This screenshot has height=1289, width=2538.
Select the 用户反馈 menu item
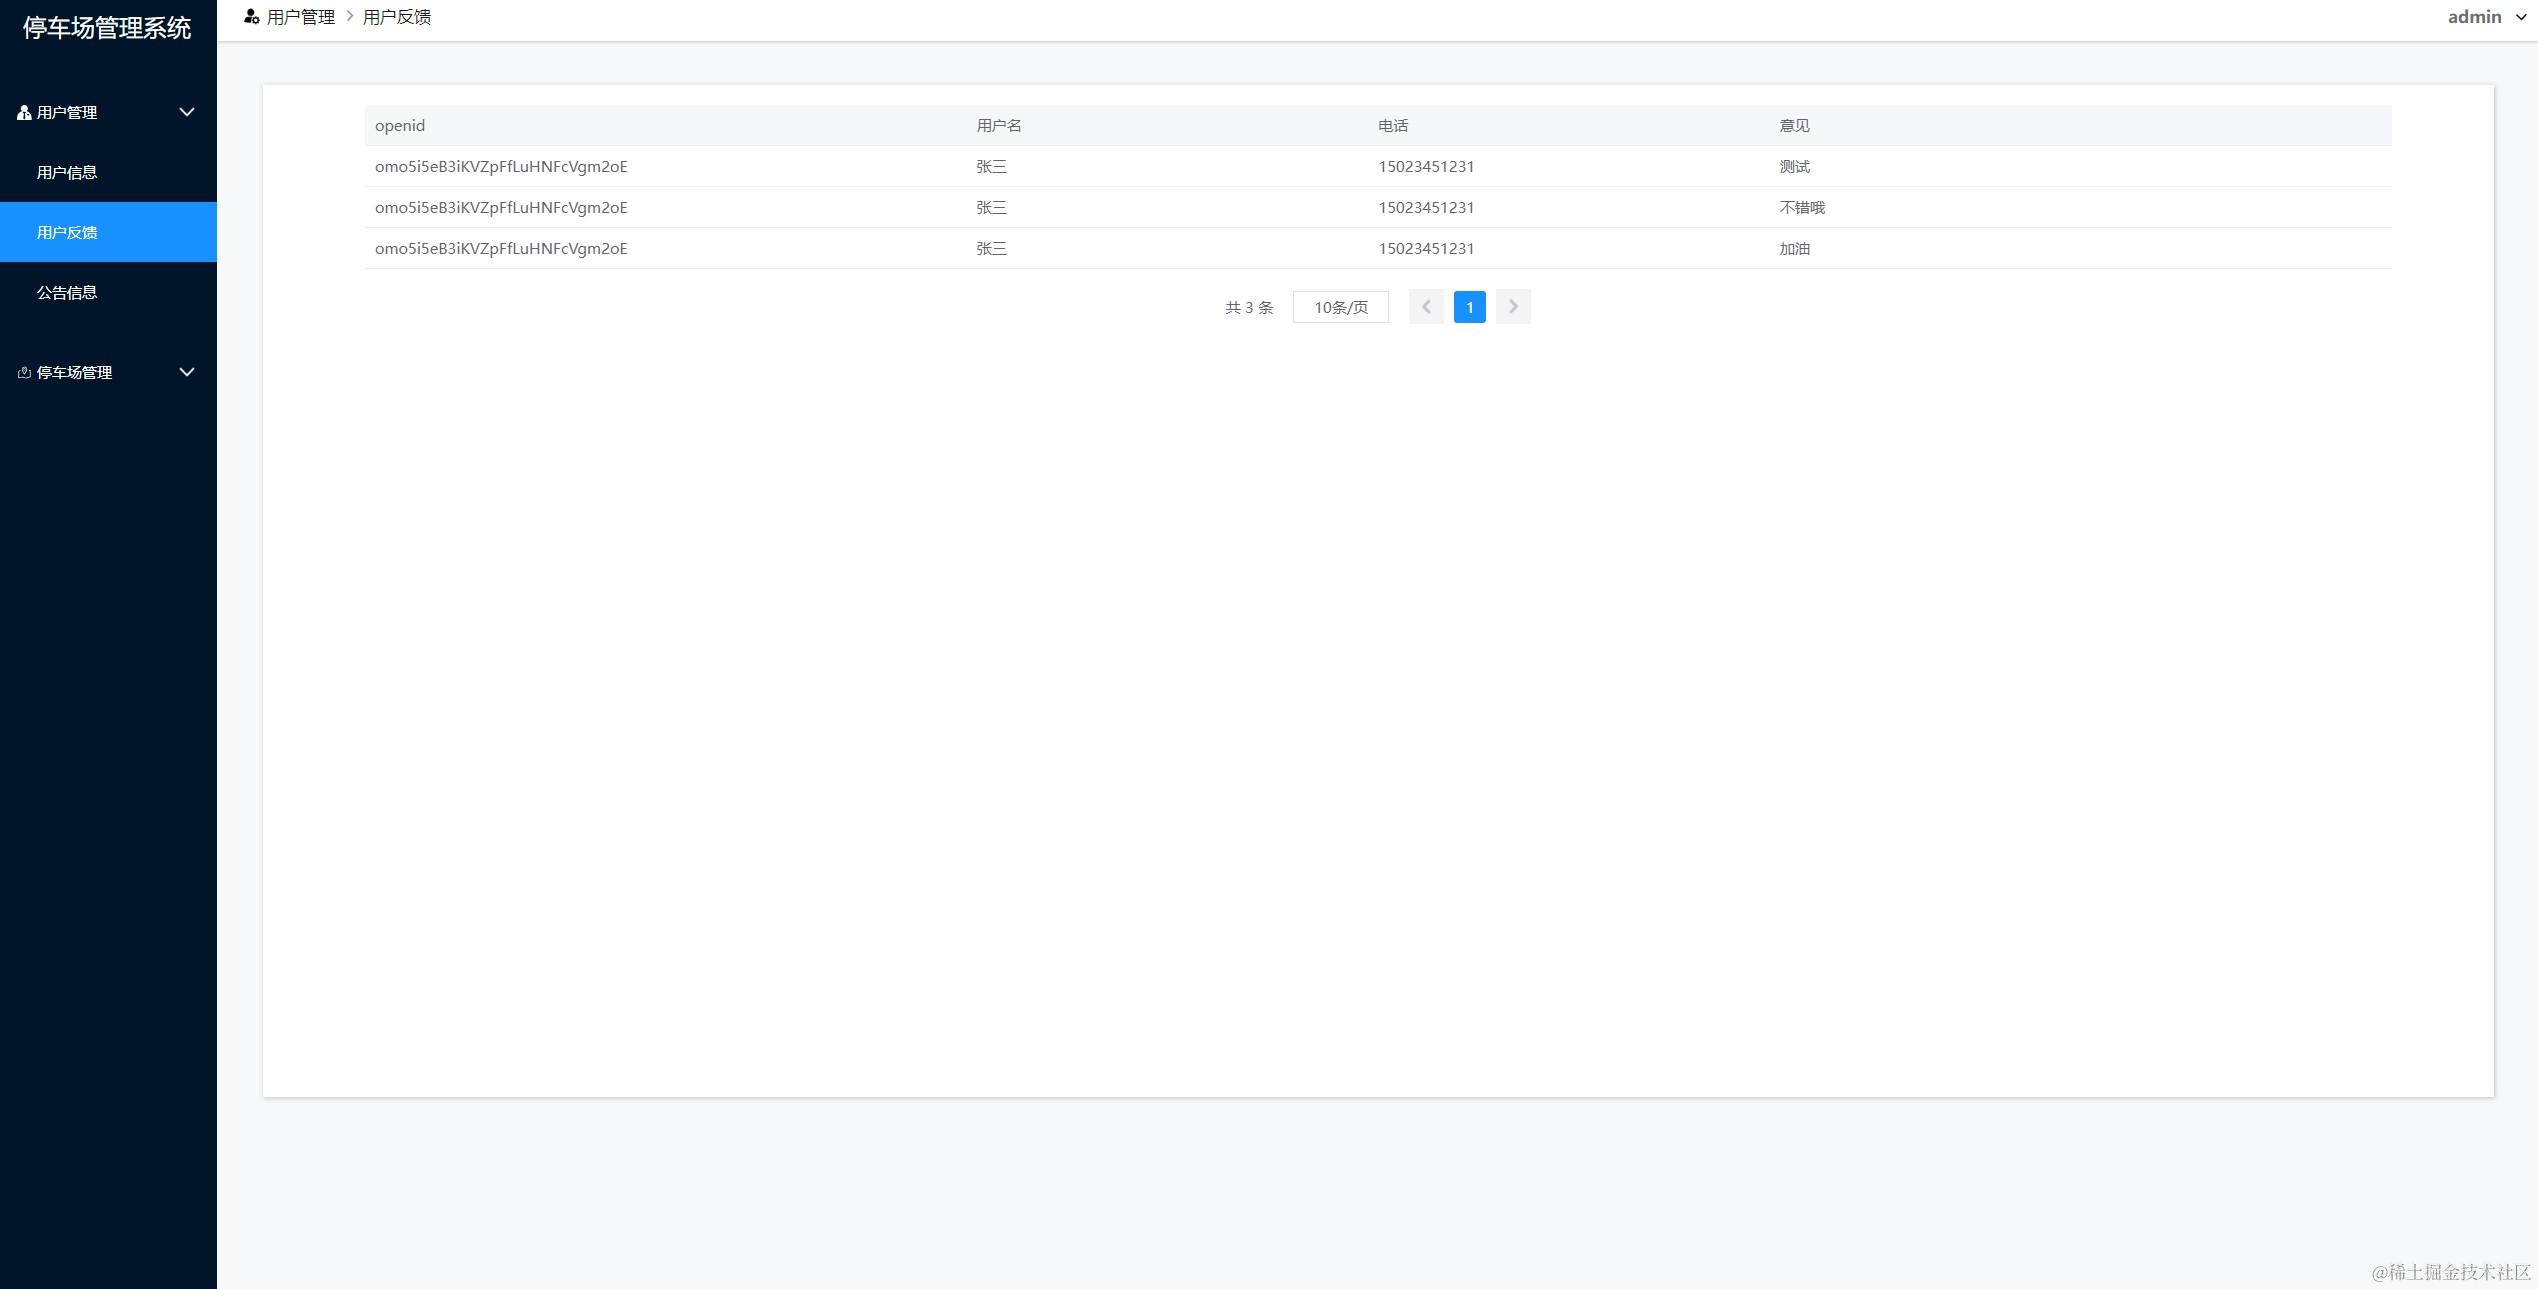click(67, 232)
